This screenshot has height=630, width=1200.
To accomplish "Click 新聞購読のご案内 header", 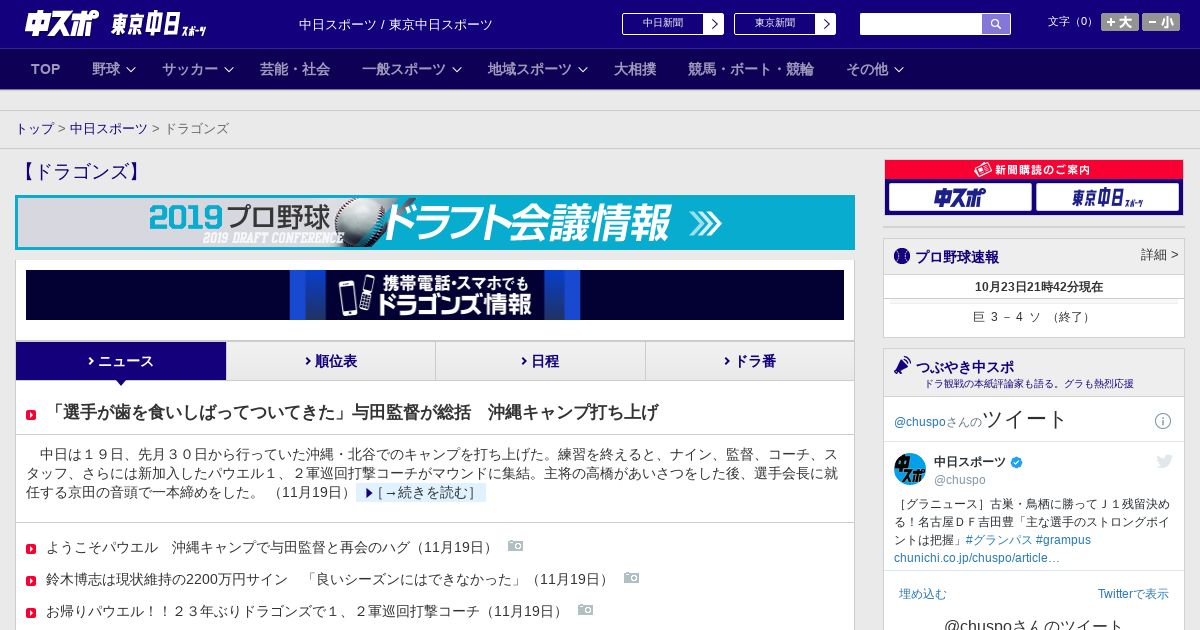I will point(1034,170).
